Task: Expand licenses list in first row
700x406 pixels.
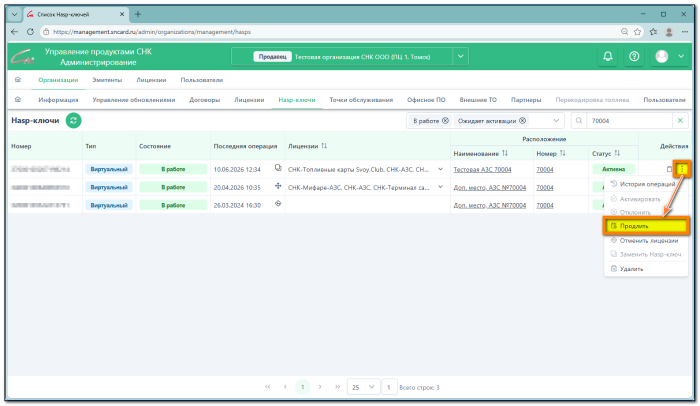Action: coord(440,169)
